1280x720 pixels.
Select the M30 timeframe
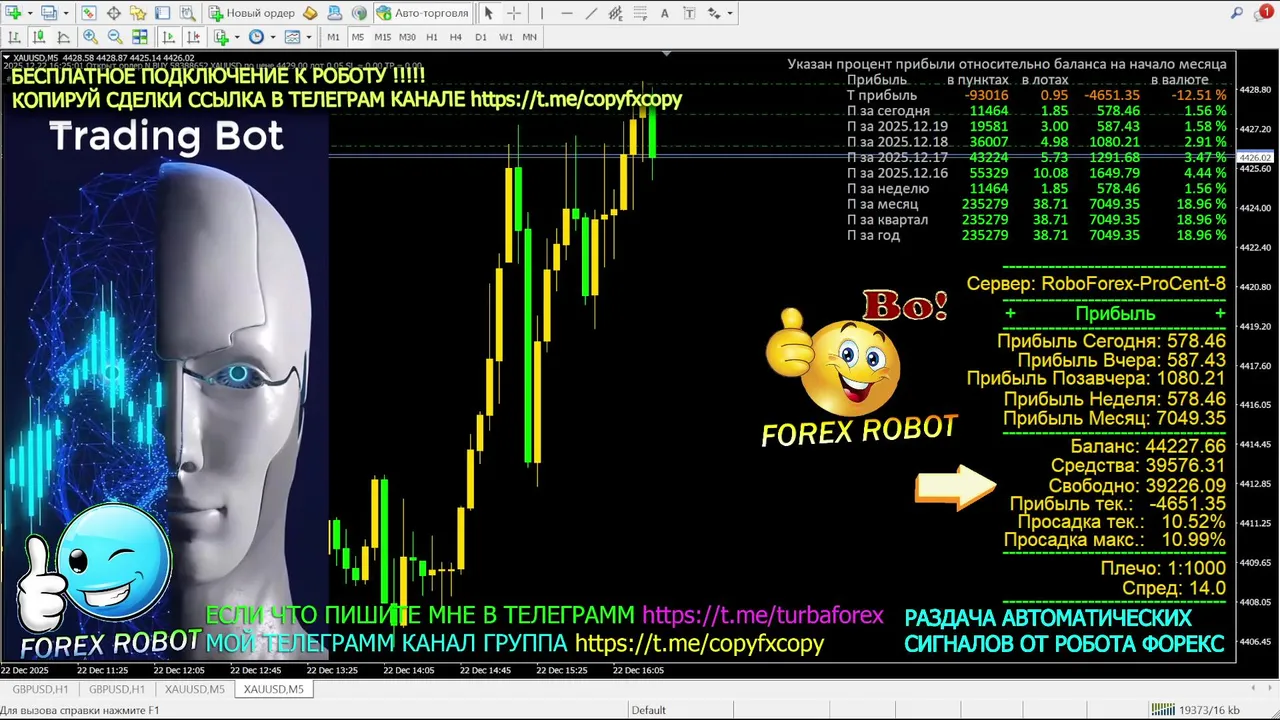[407, 37]
